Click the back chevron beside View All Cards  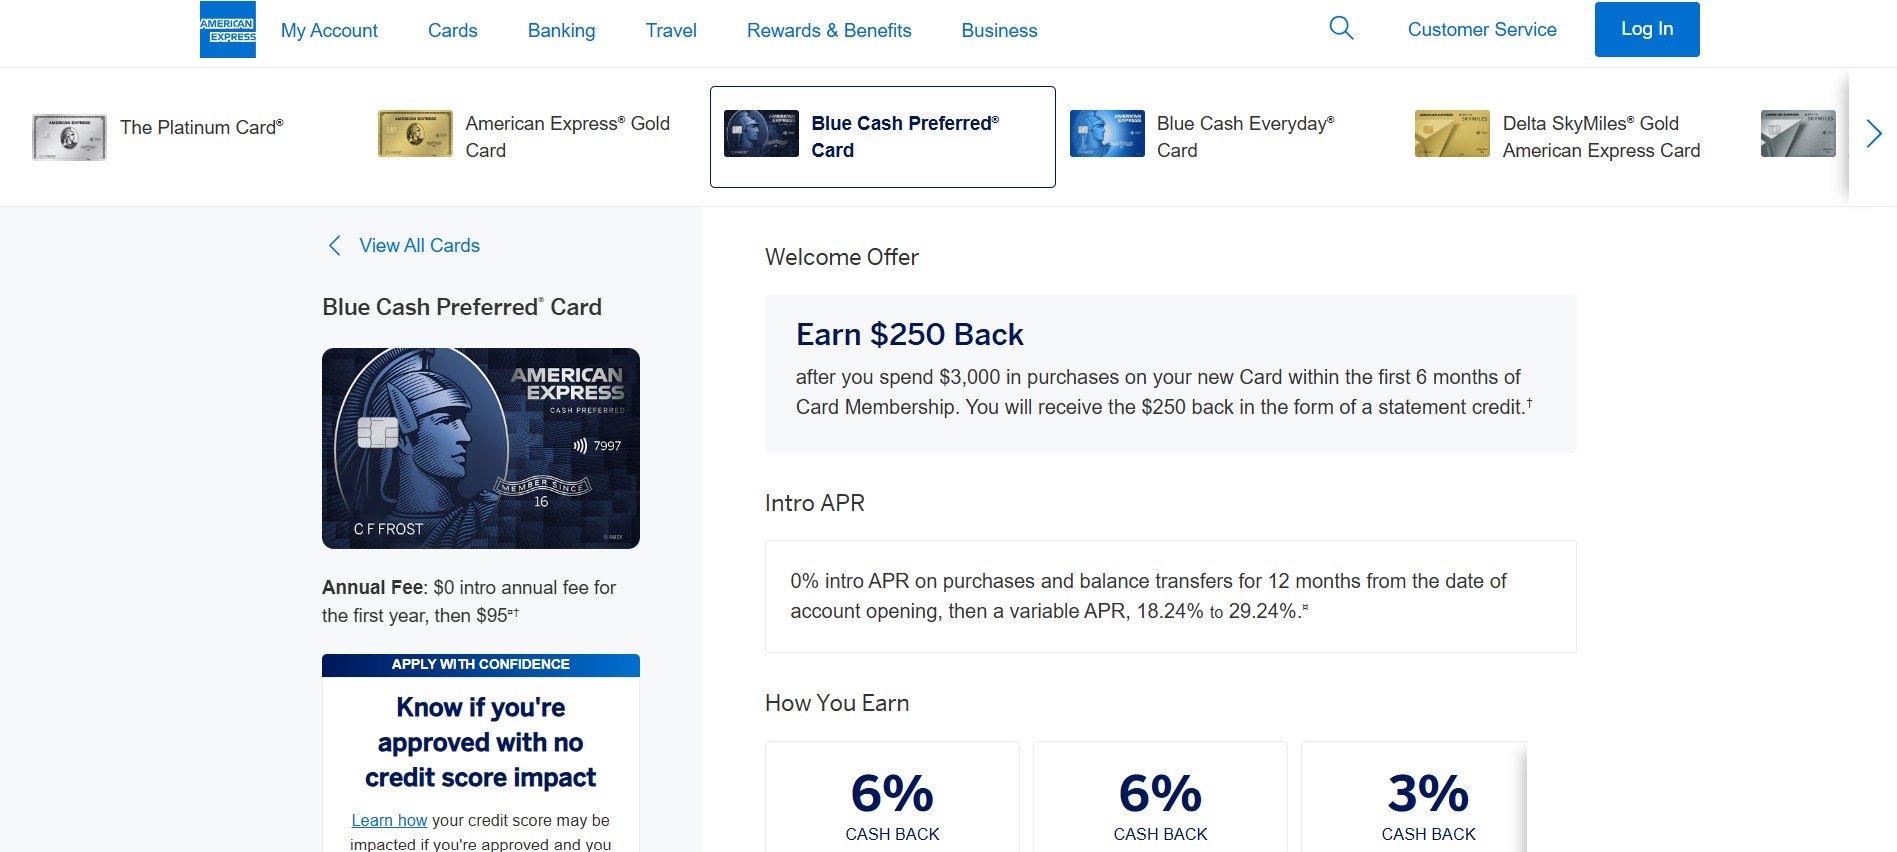[x=335, y=246]
